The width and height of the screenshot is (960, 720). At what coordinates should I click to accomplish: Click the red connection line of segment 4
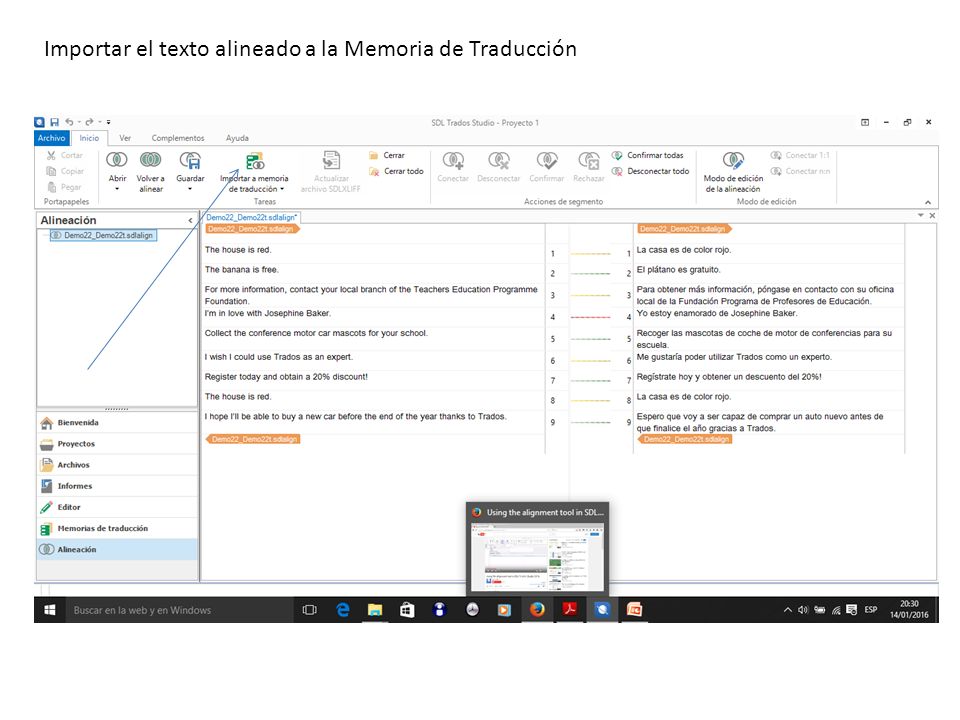[x=590, y=317]
